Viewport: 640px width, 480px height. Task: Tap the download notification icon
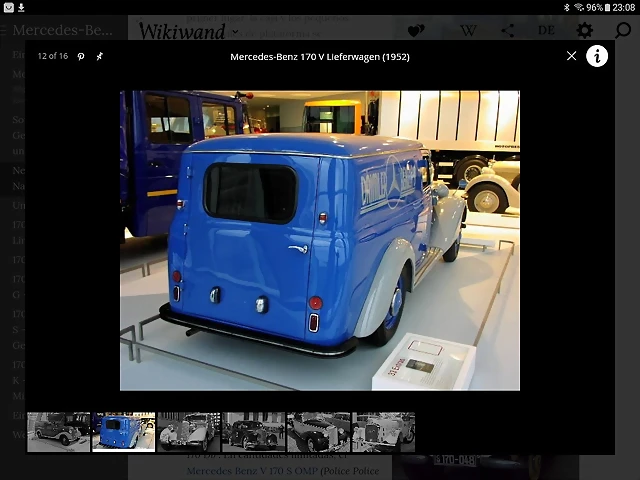[x=21, y=7]
